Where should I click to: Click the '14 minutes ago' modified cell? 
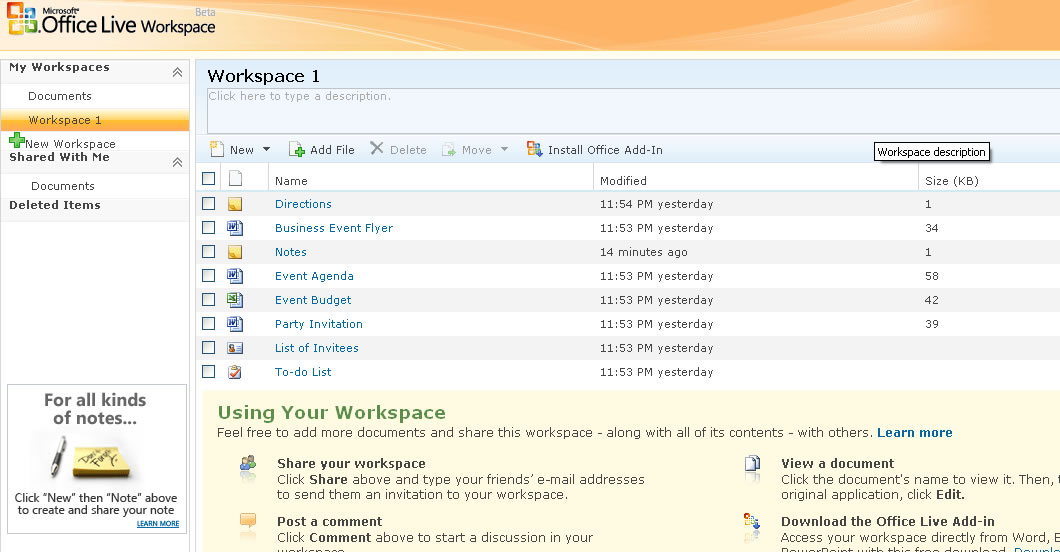pos(644,252)
